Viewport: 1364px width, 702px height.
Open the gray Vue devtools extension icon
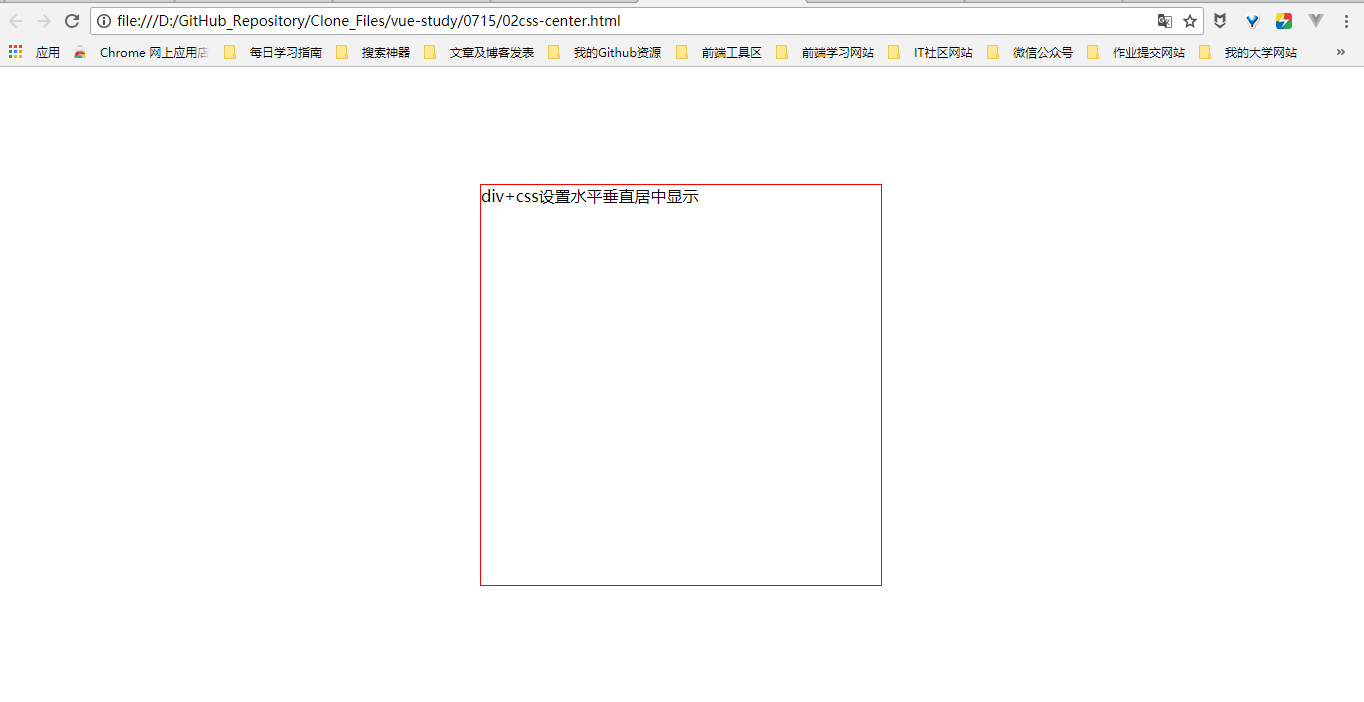click(1316, 21)
